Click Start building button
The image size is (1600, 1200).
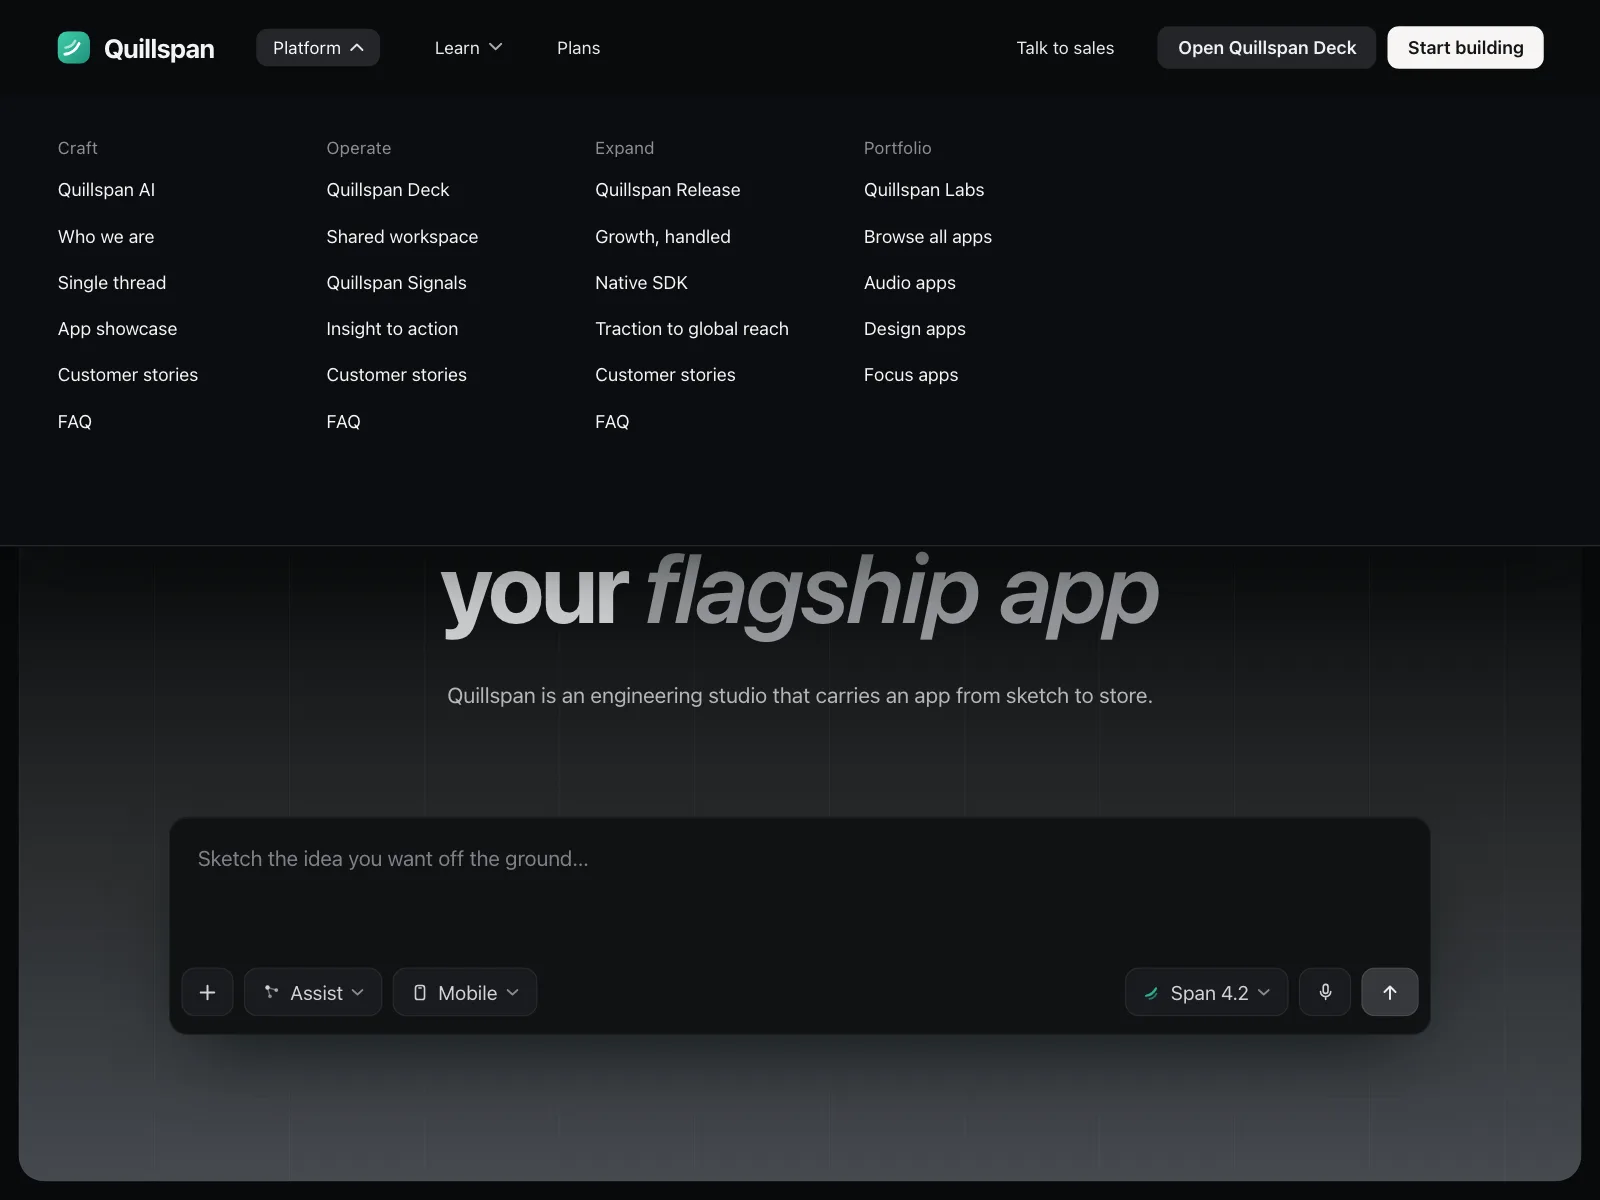[1465, 48]
